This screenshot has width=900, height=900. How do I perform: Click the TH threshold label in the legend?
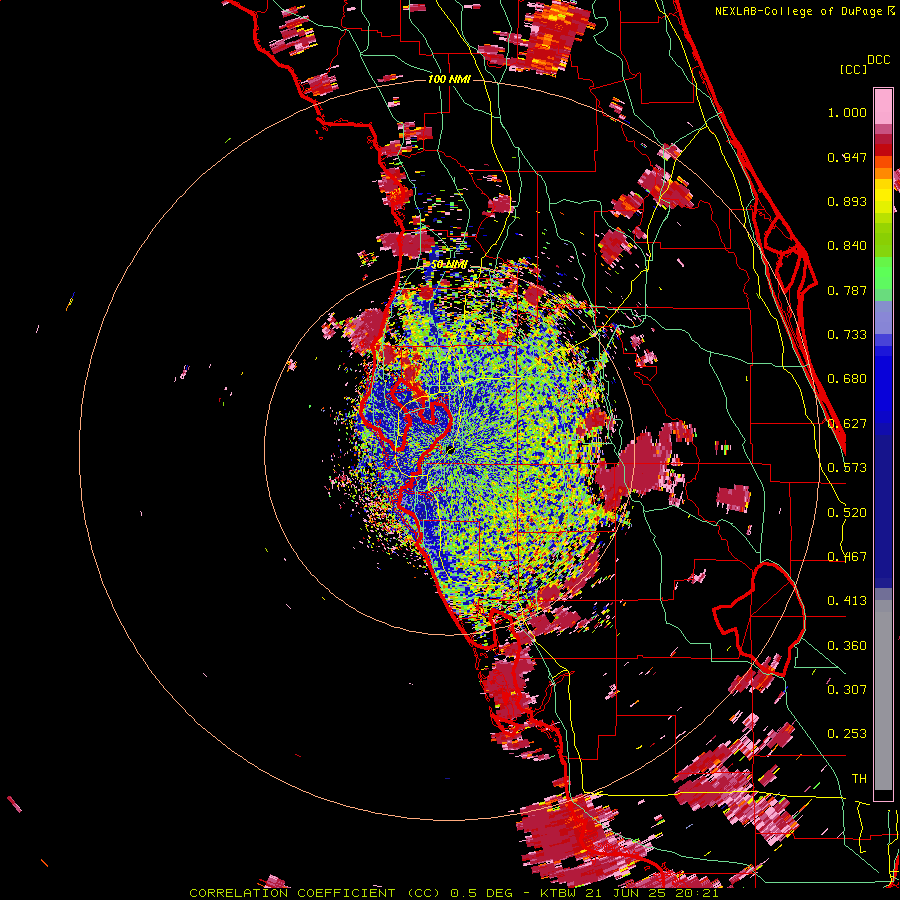coord(859,779)
